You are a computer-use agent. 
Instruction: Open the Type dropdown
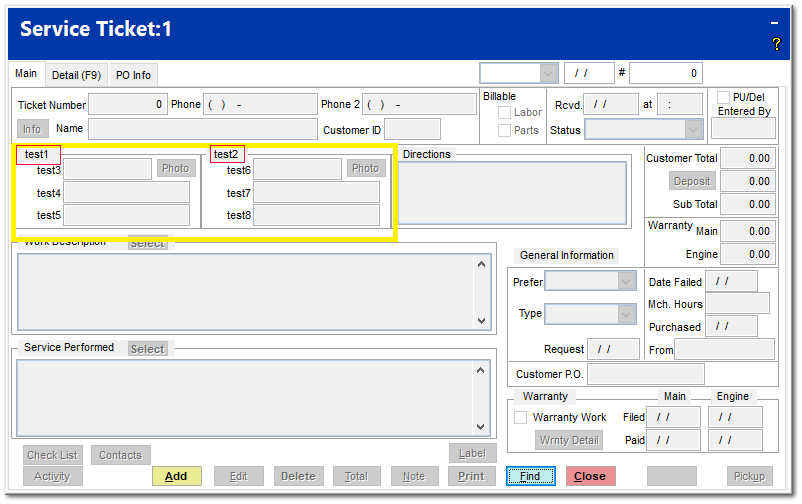pos(626,314)
